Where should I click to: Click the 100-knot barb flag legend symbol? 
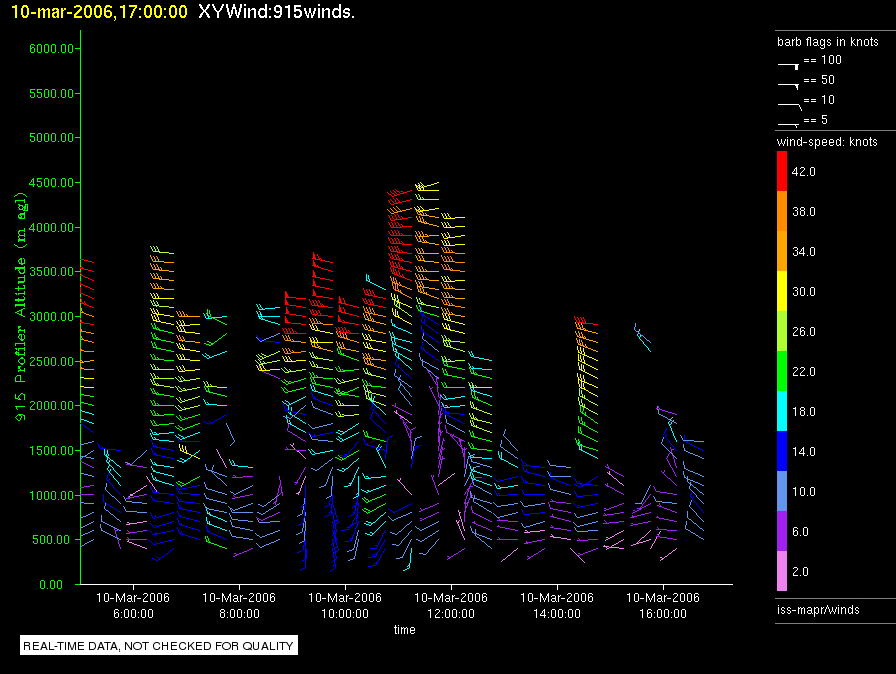[788, 62]
